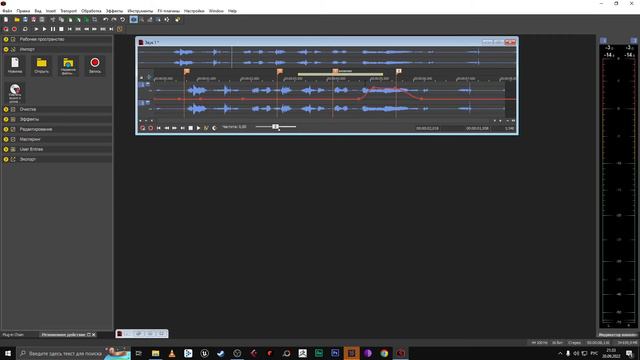Open the Файл menu
The image size is (640, 360).
(7, 11)
